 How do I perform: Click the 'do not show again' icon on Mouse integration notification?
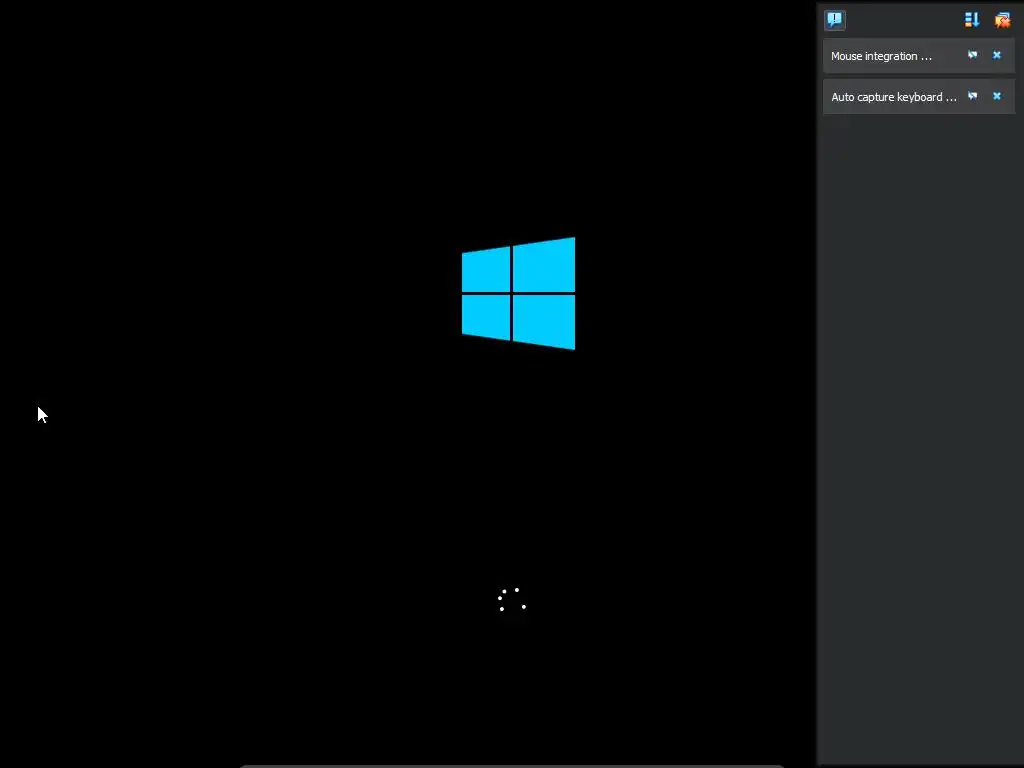(x=972, y=55)
